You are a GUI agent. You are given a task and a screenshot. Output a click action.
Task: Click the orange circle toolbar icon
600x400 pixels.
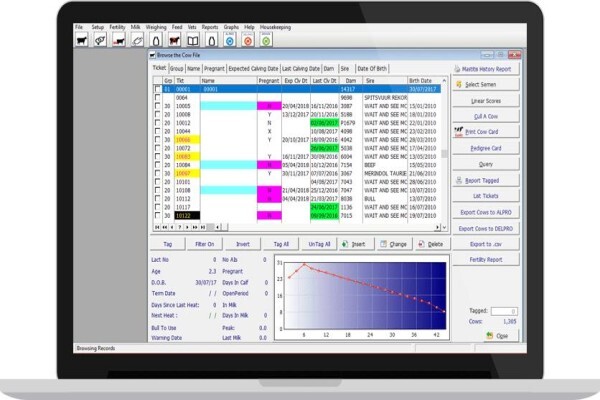point(248,40)
